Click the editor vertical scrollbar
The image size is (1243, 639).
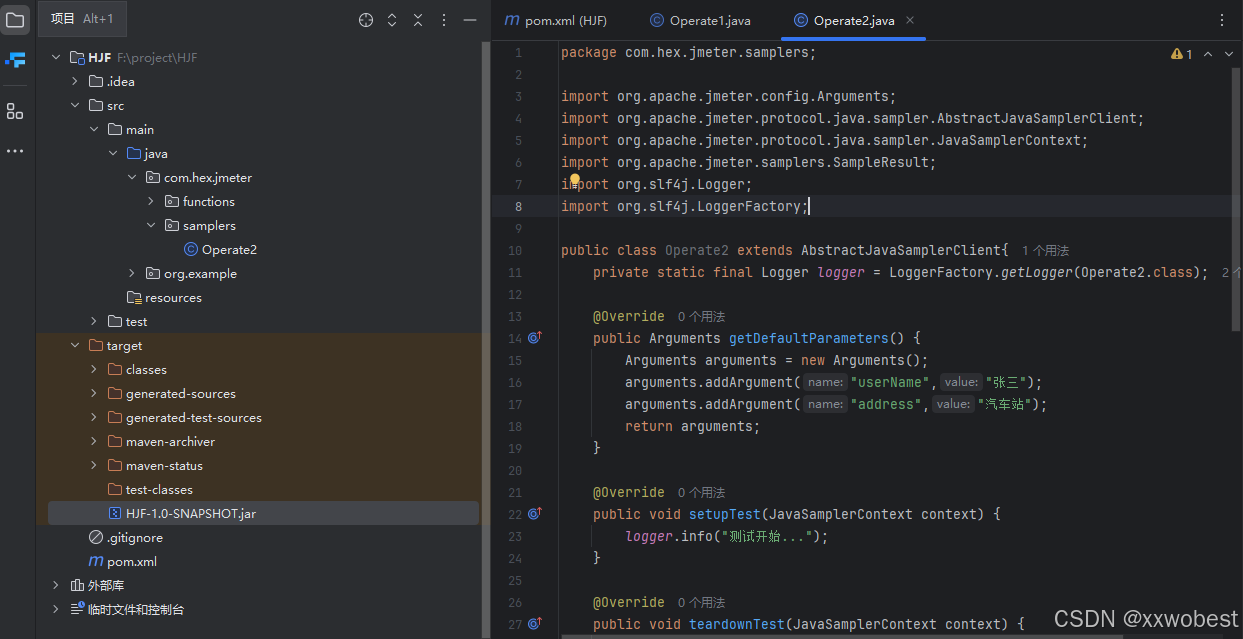[x=1237, y=200]
